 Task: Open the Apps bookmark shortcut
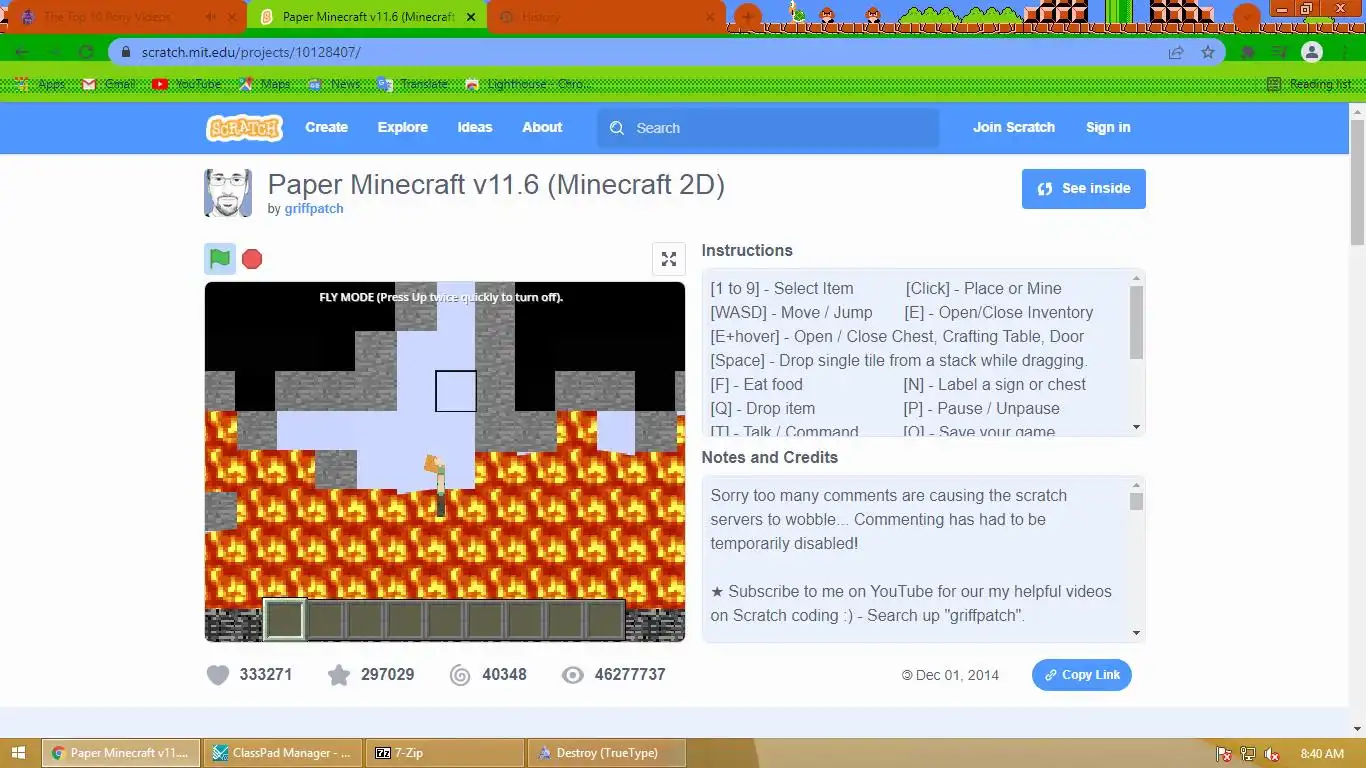tap(41, 84)
